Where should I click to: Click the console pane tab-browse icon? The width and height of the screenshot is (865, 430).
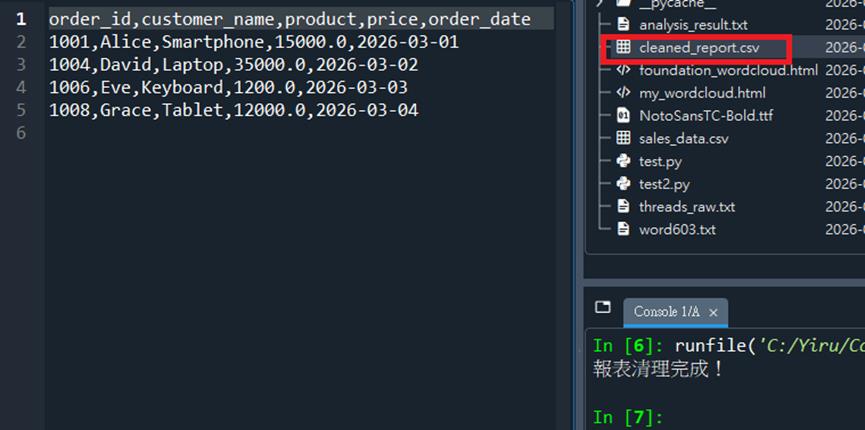pyautogui.click(x=602, y=307)
